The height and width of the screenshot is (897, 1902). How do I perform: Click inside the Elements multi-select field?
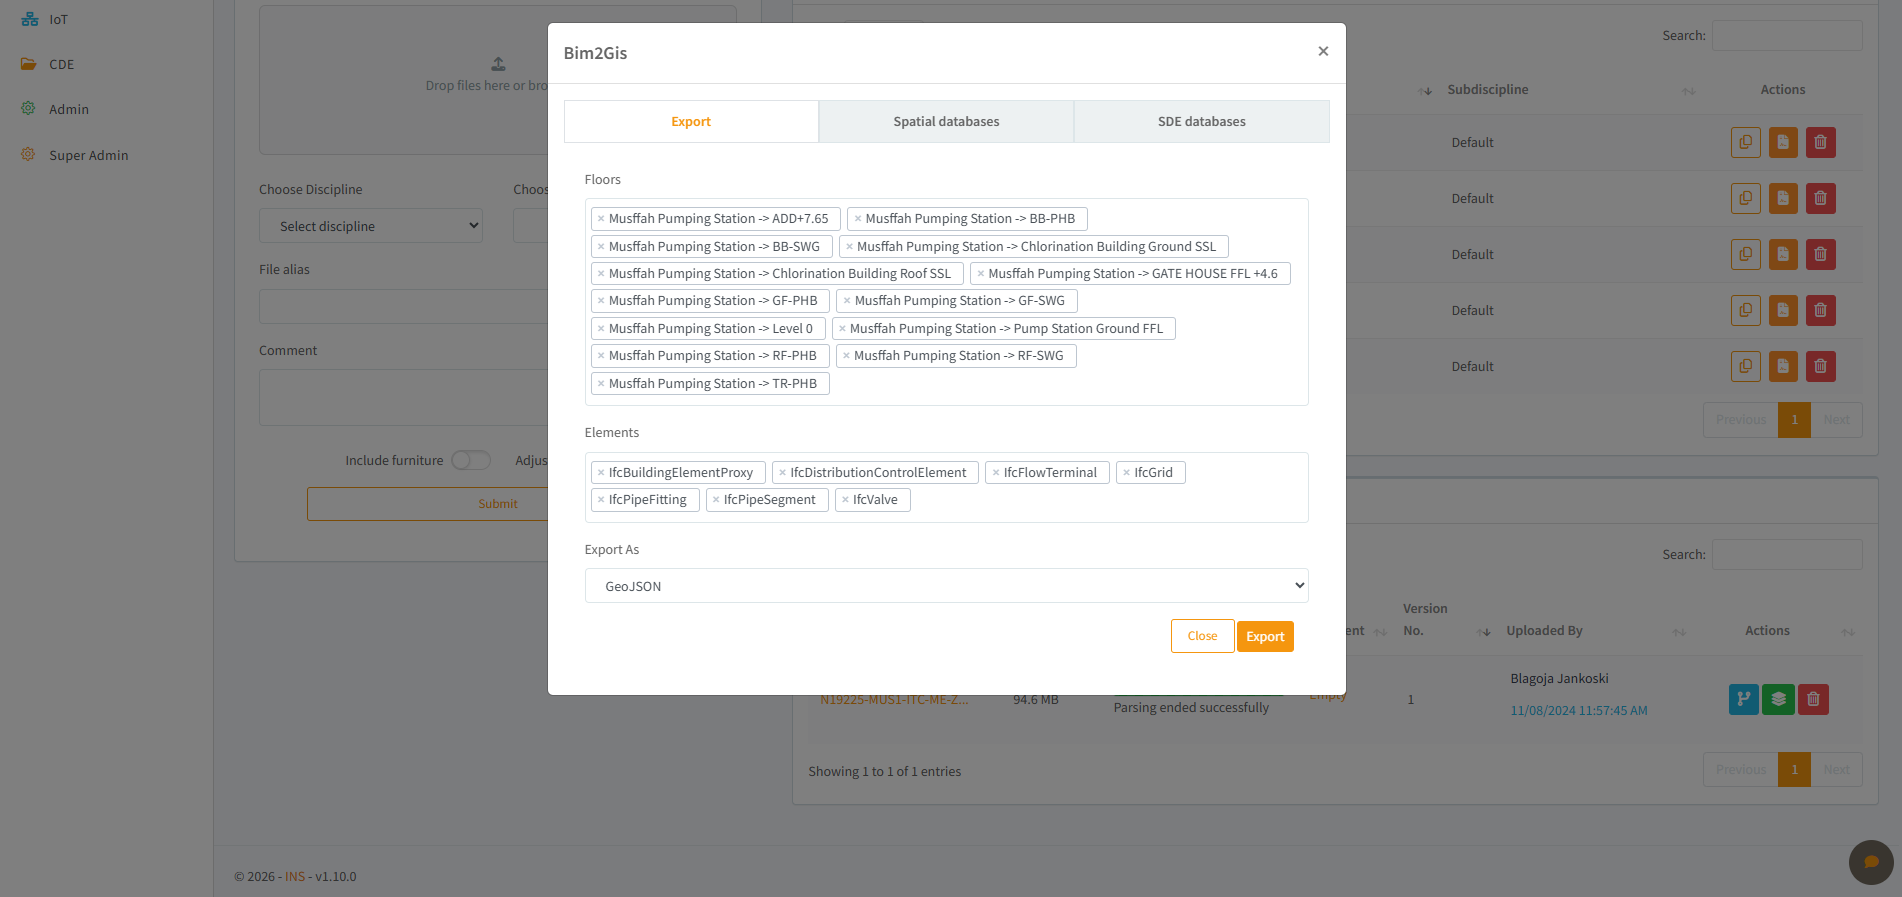coord(946,487)
